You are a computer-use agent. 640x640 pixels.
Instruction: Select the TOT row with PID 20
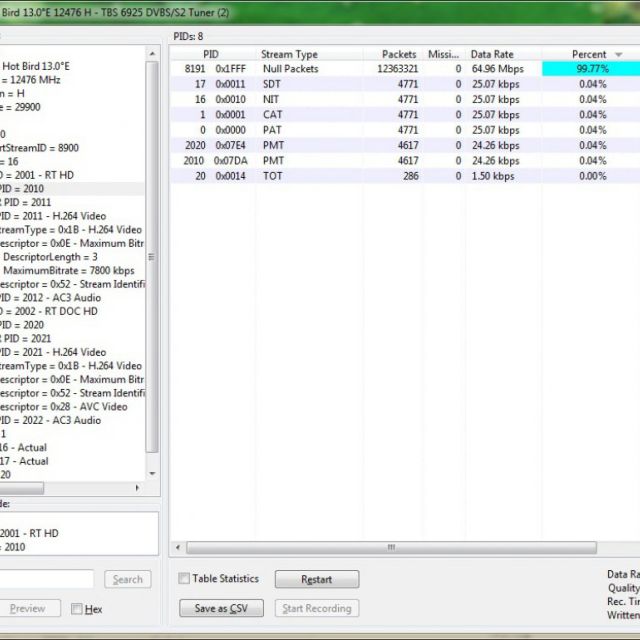point(290,176)
